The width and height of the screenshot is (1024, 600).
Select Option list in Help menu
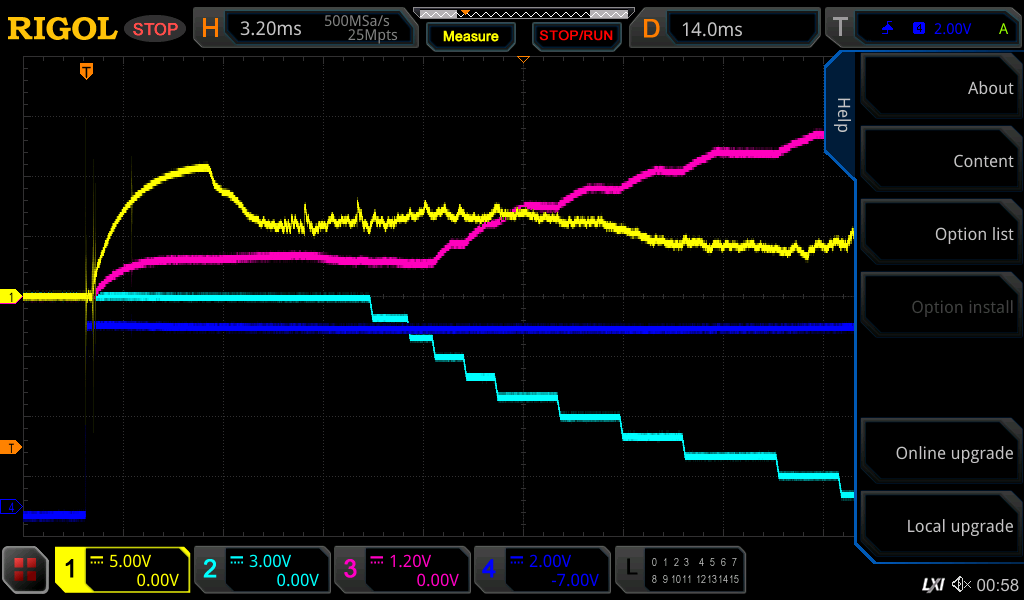pyautogui.click(x=940, y=234)
